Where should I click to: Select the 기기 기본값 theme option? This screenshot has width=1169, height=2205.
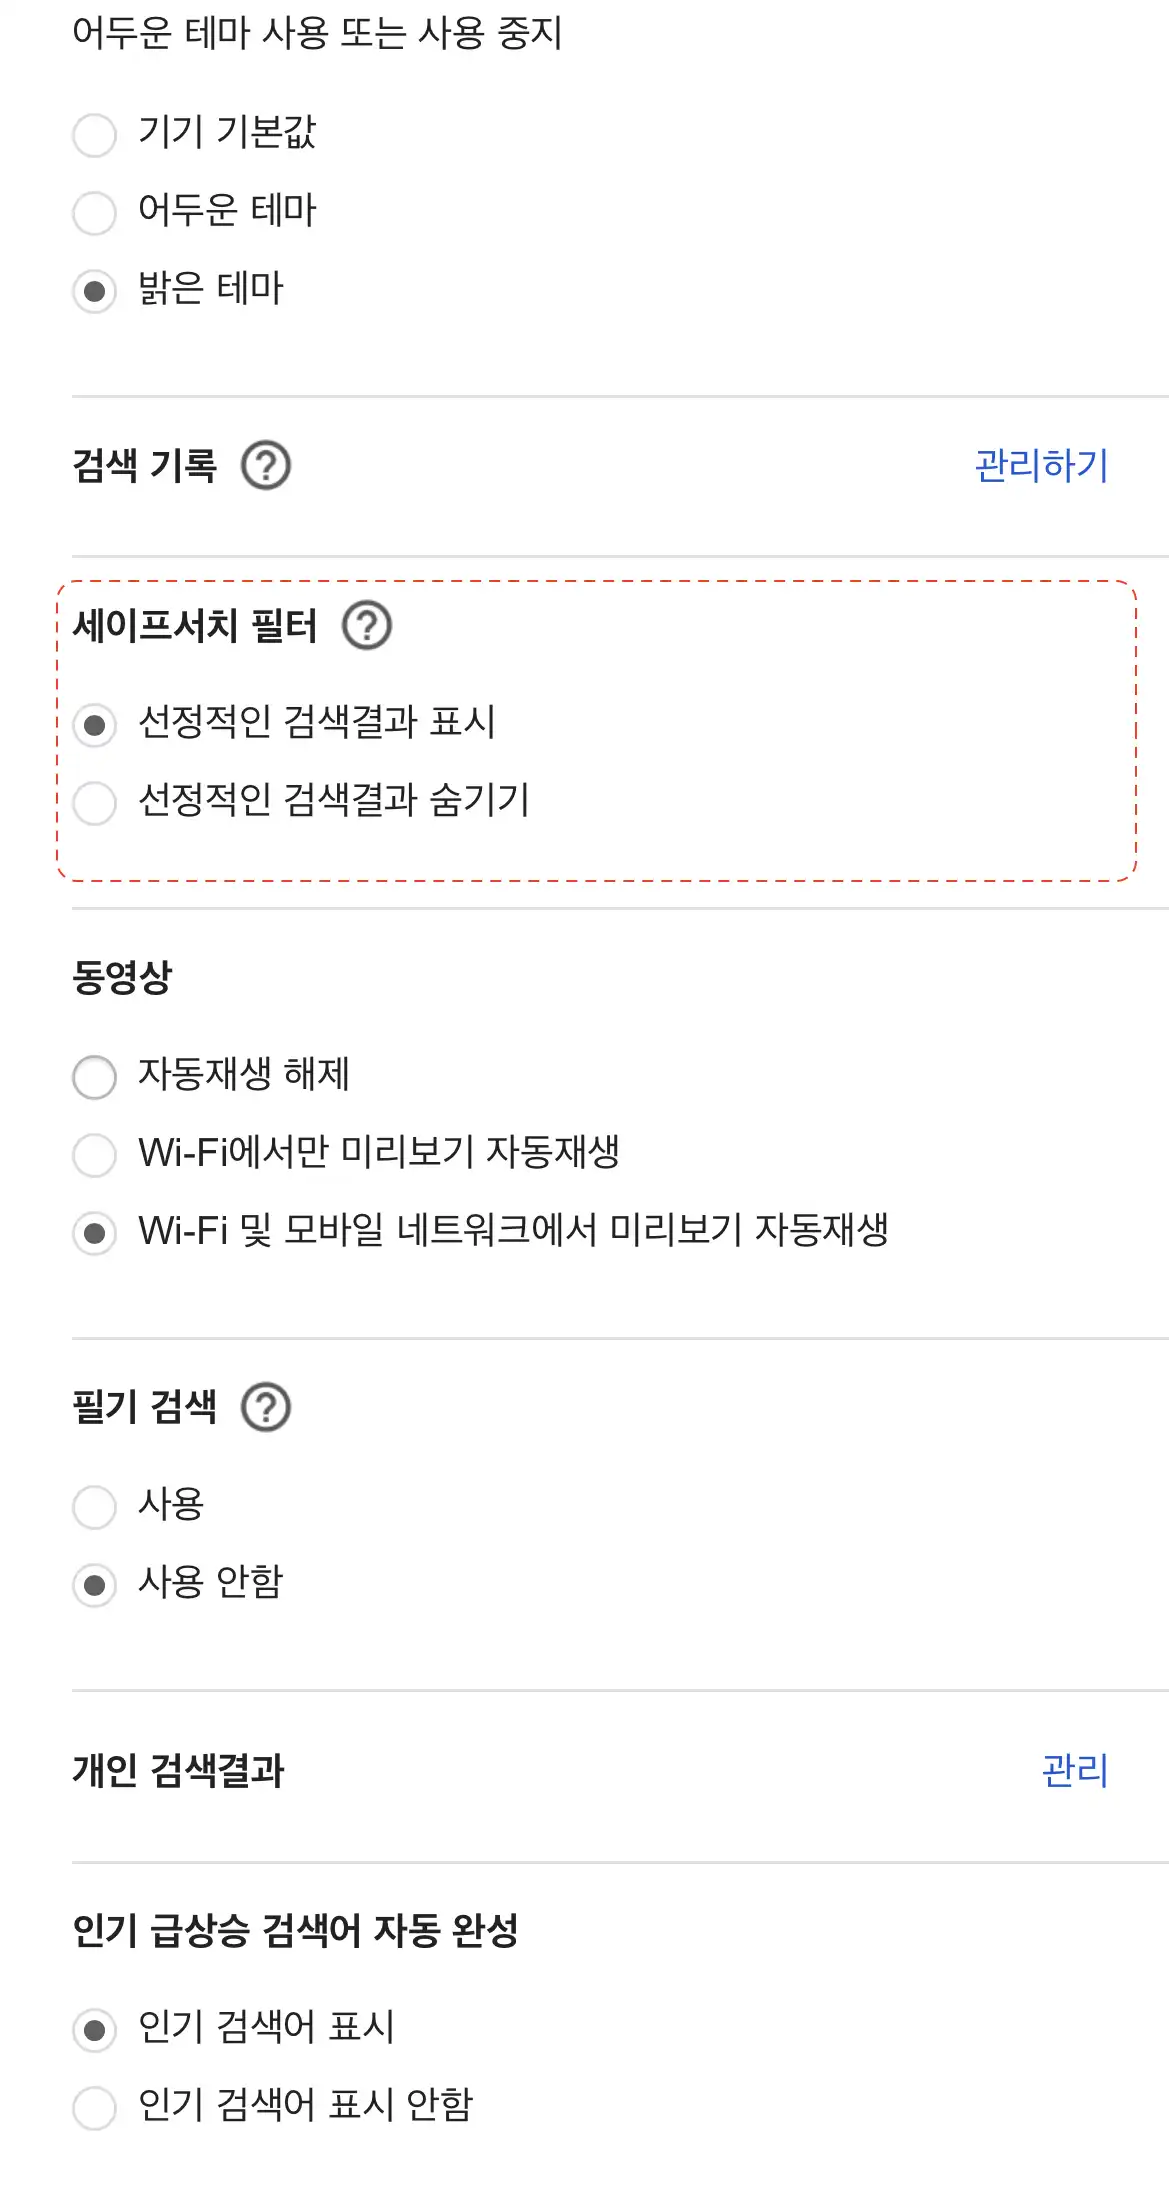tap(94, 135)
